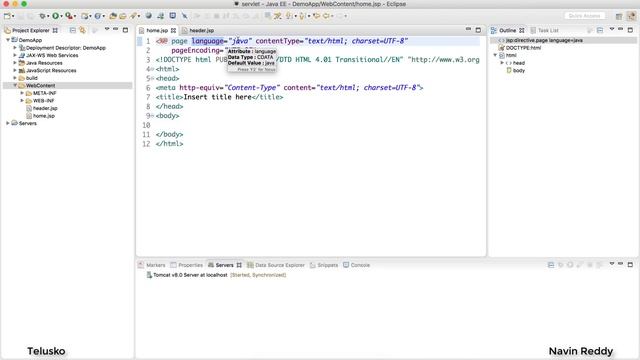The height and width of the screenshot is (360, 640).
Task: Open dropdown arrow next to New icon
Action: click(13, 16)
